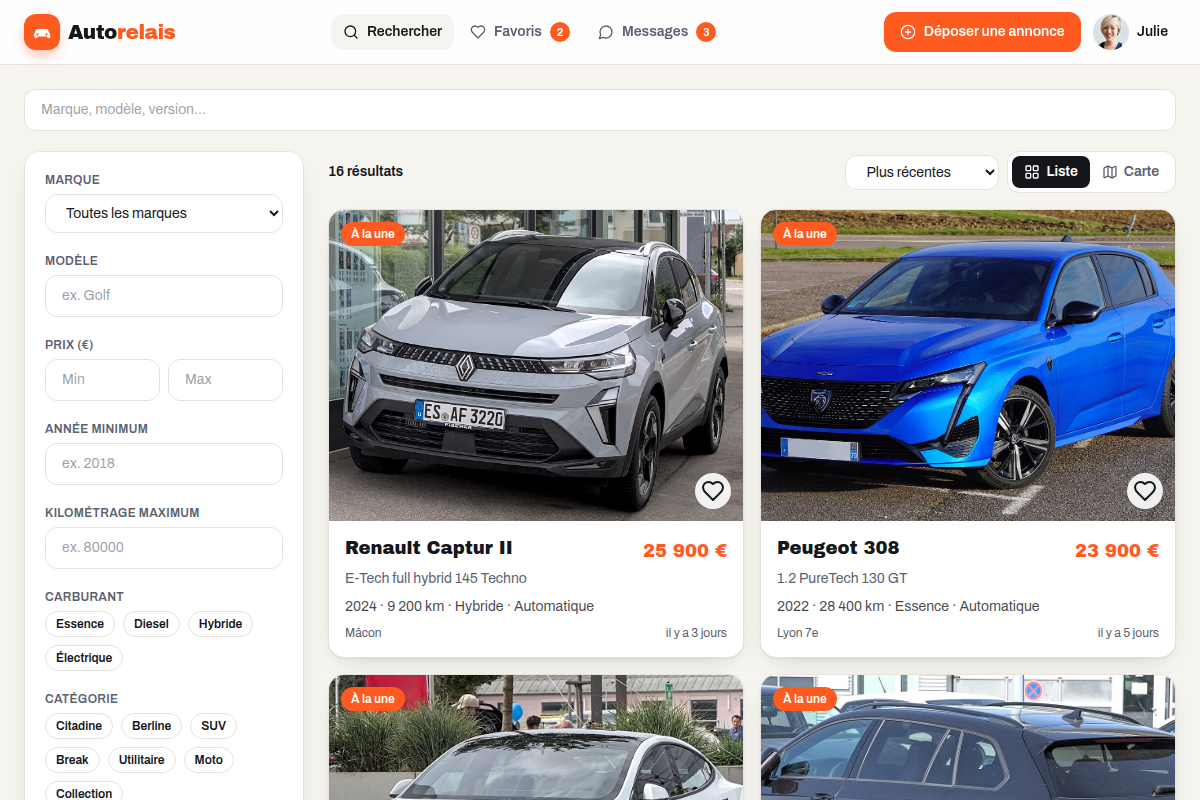This screenshot has height=800, width=1200.
Task: Click the 16 résultats count
Action: (x=366, y=172)
